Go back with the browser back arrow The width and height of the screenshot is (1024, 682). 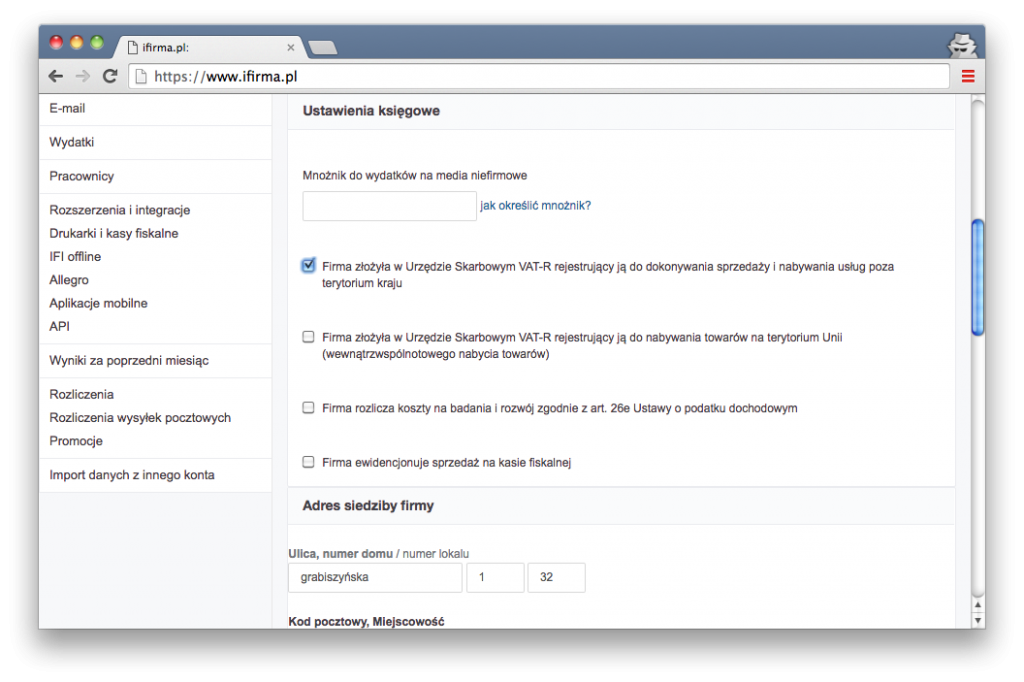[56, 76]
